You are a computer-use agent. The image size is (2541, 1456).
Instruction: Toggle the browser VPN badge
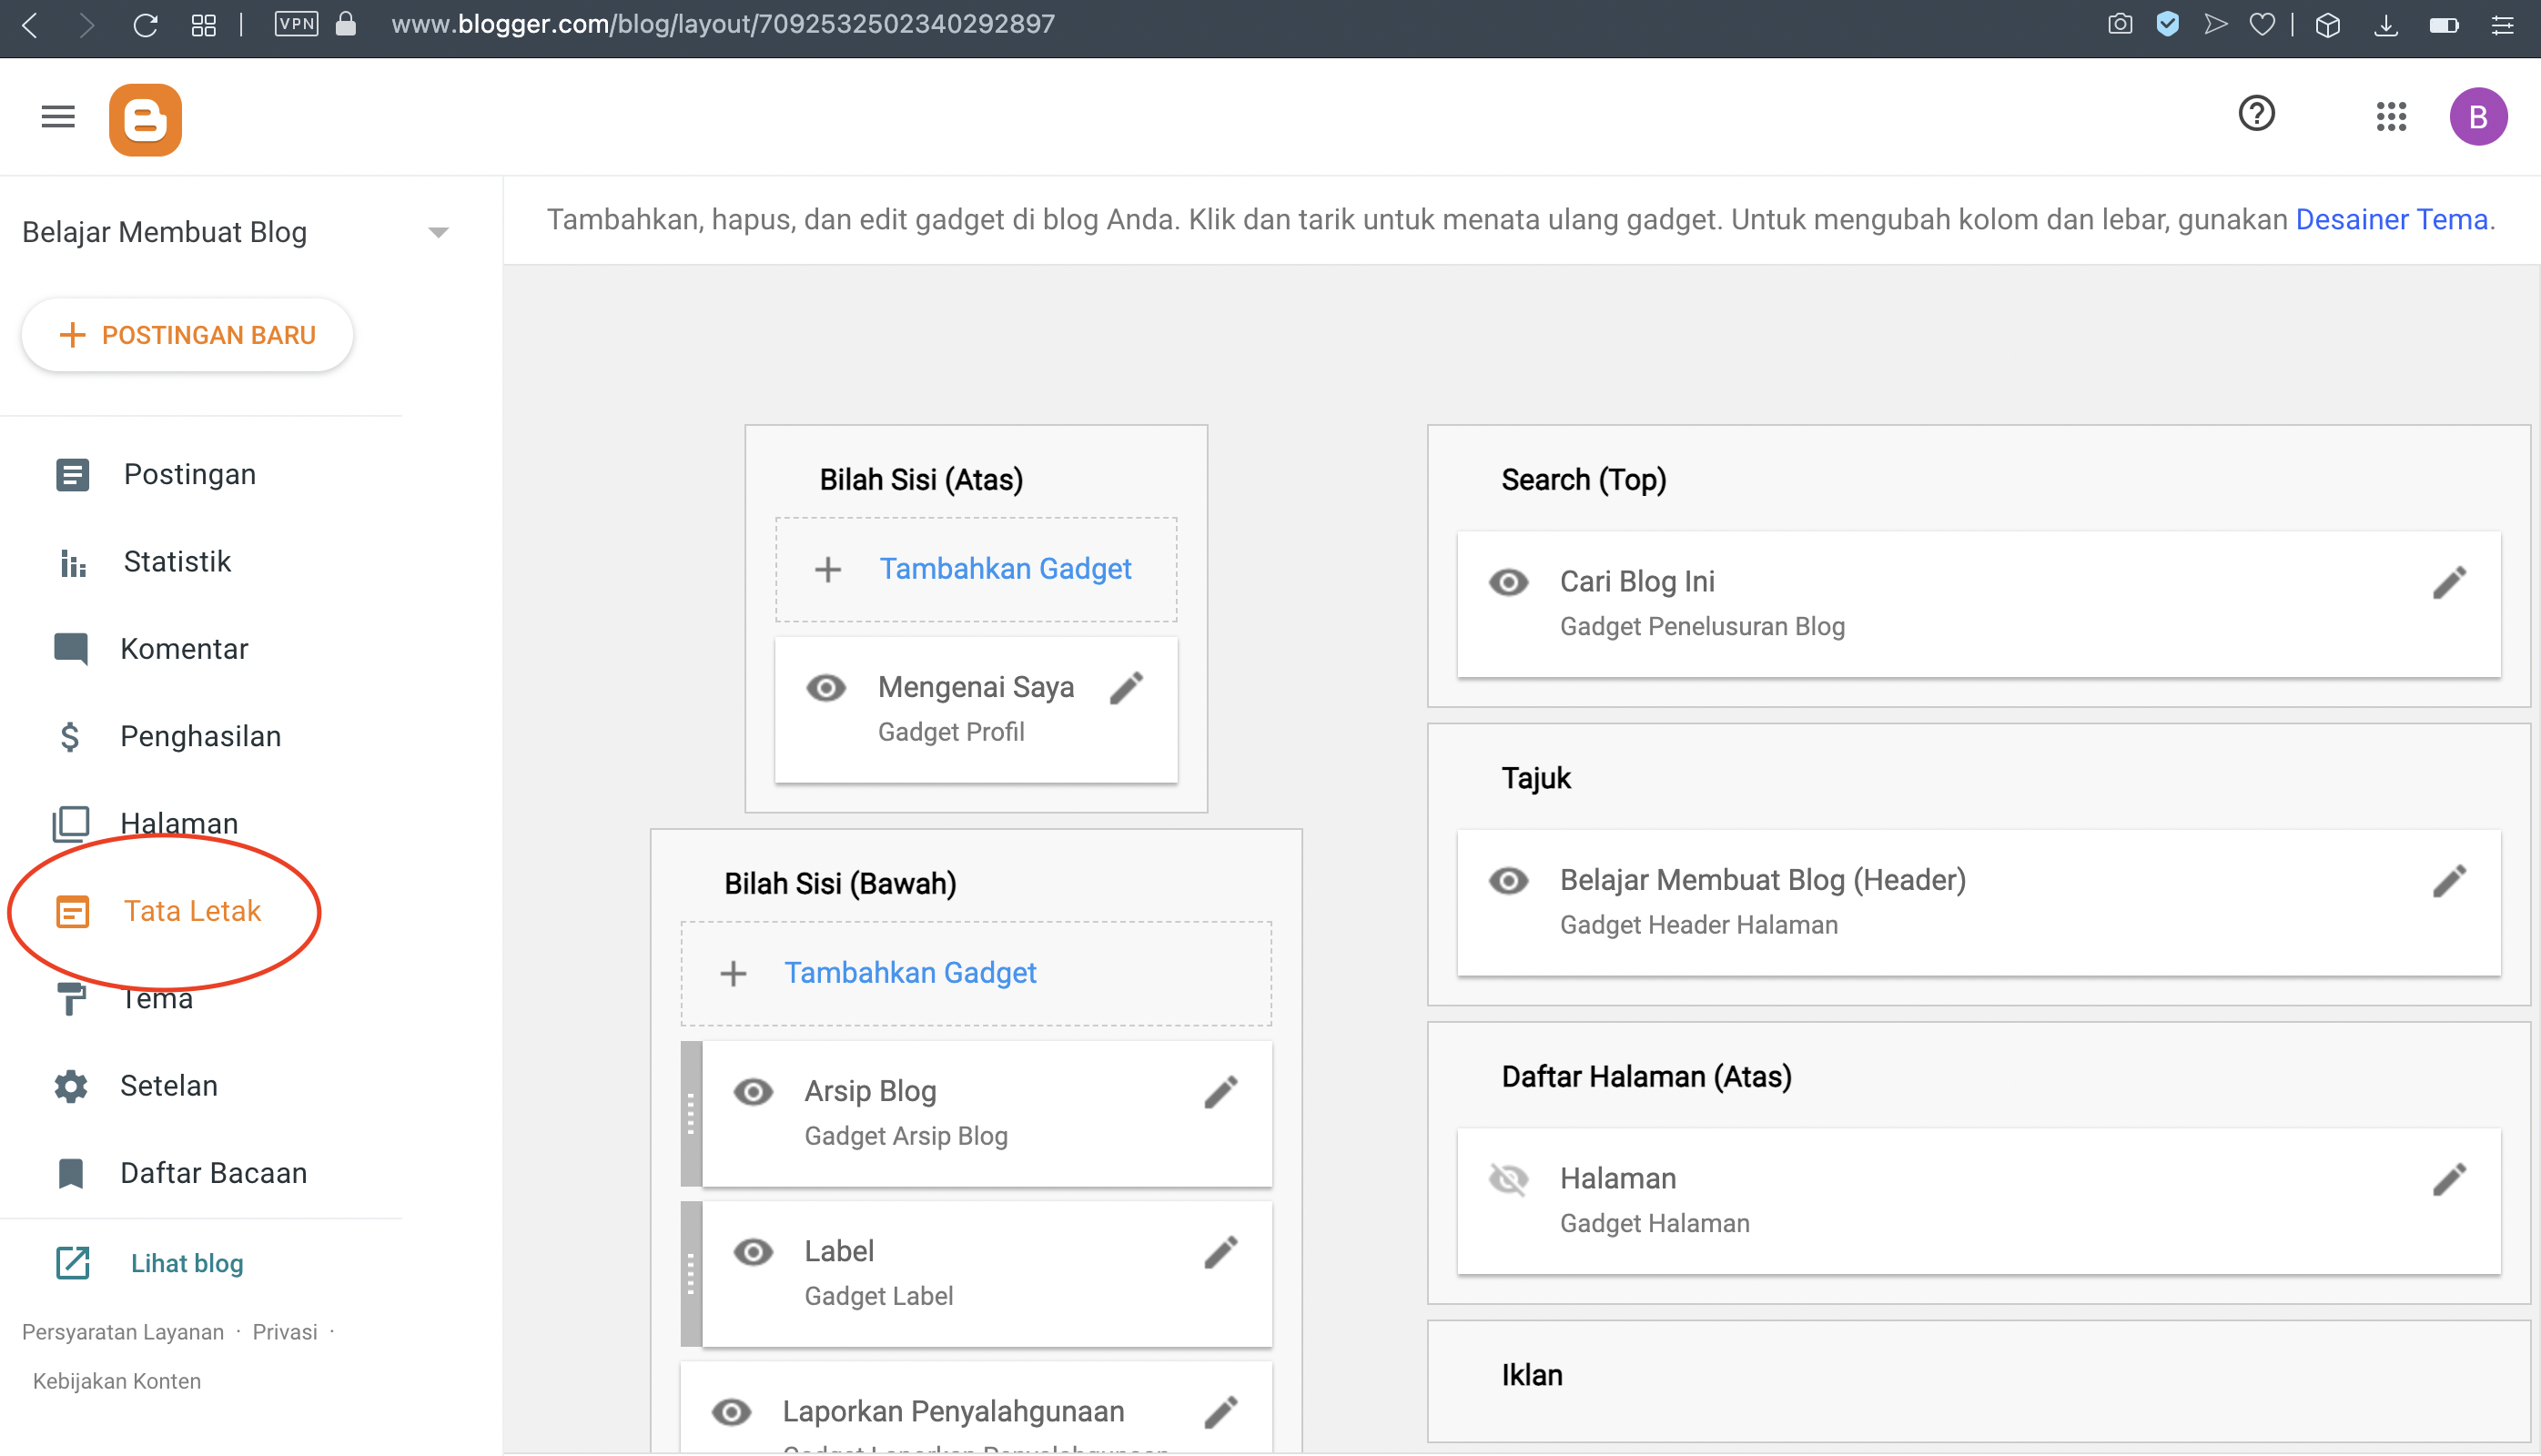pos(296,24)
